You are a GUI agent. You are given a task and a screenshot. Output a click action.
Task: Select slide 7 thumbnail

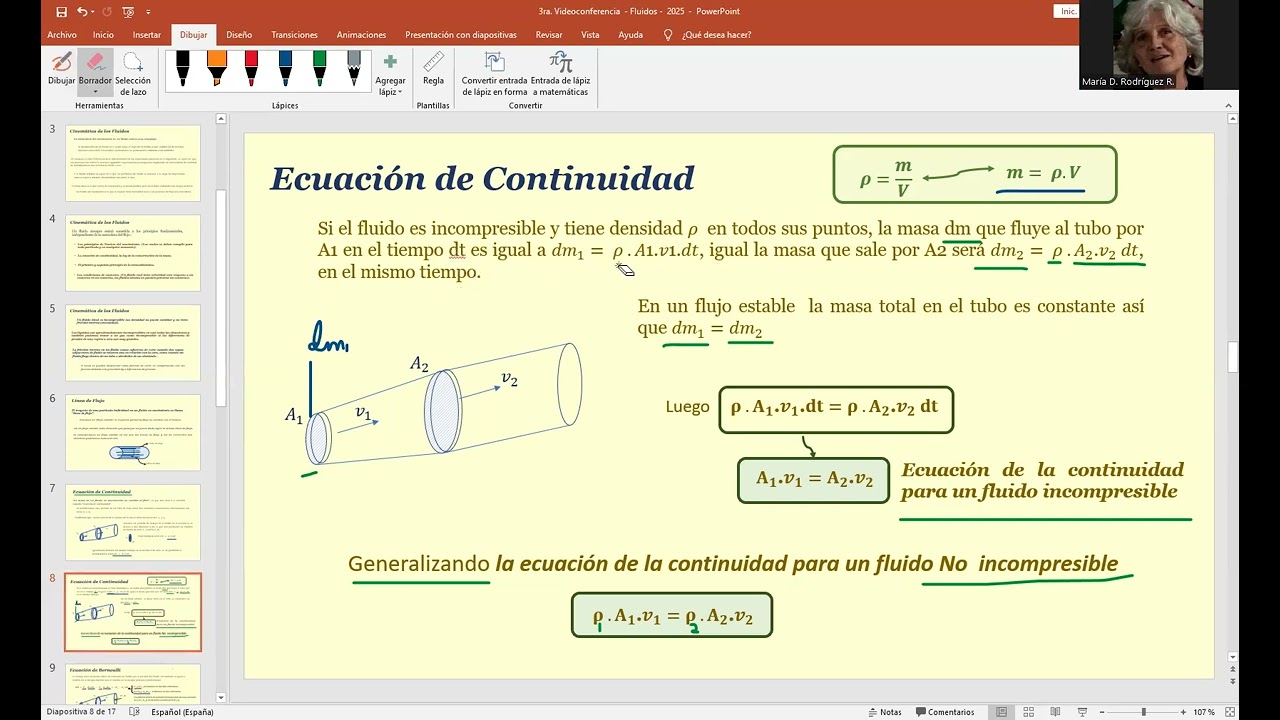(x=133, y=522)
